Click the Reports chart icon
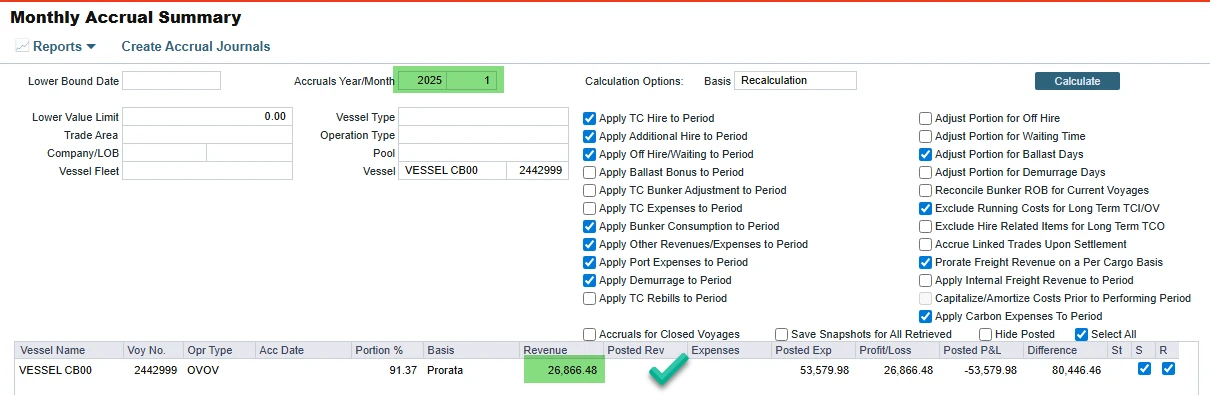Screen dimensions: 1210x395 click(x=22, y=46)
